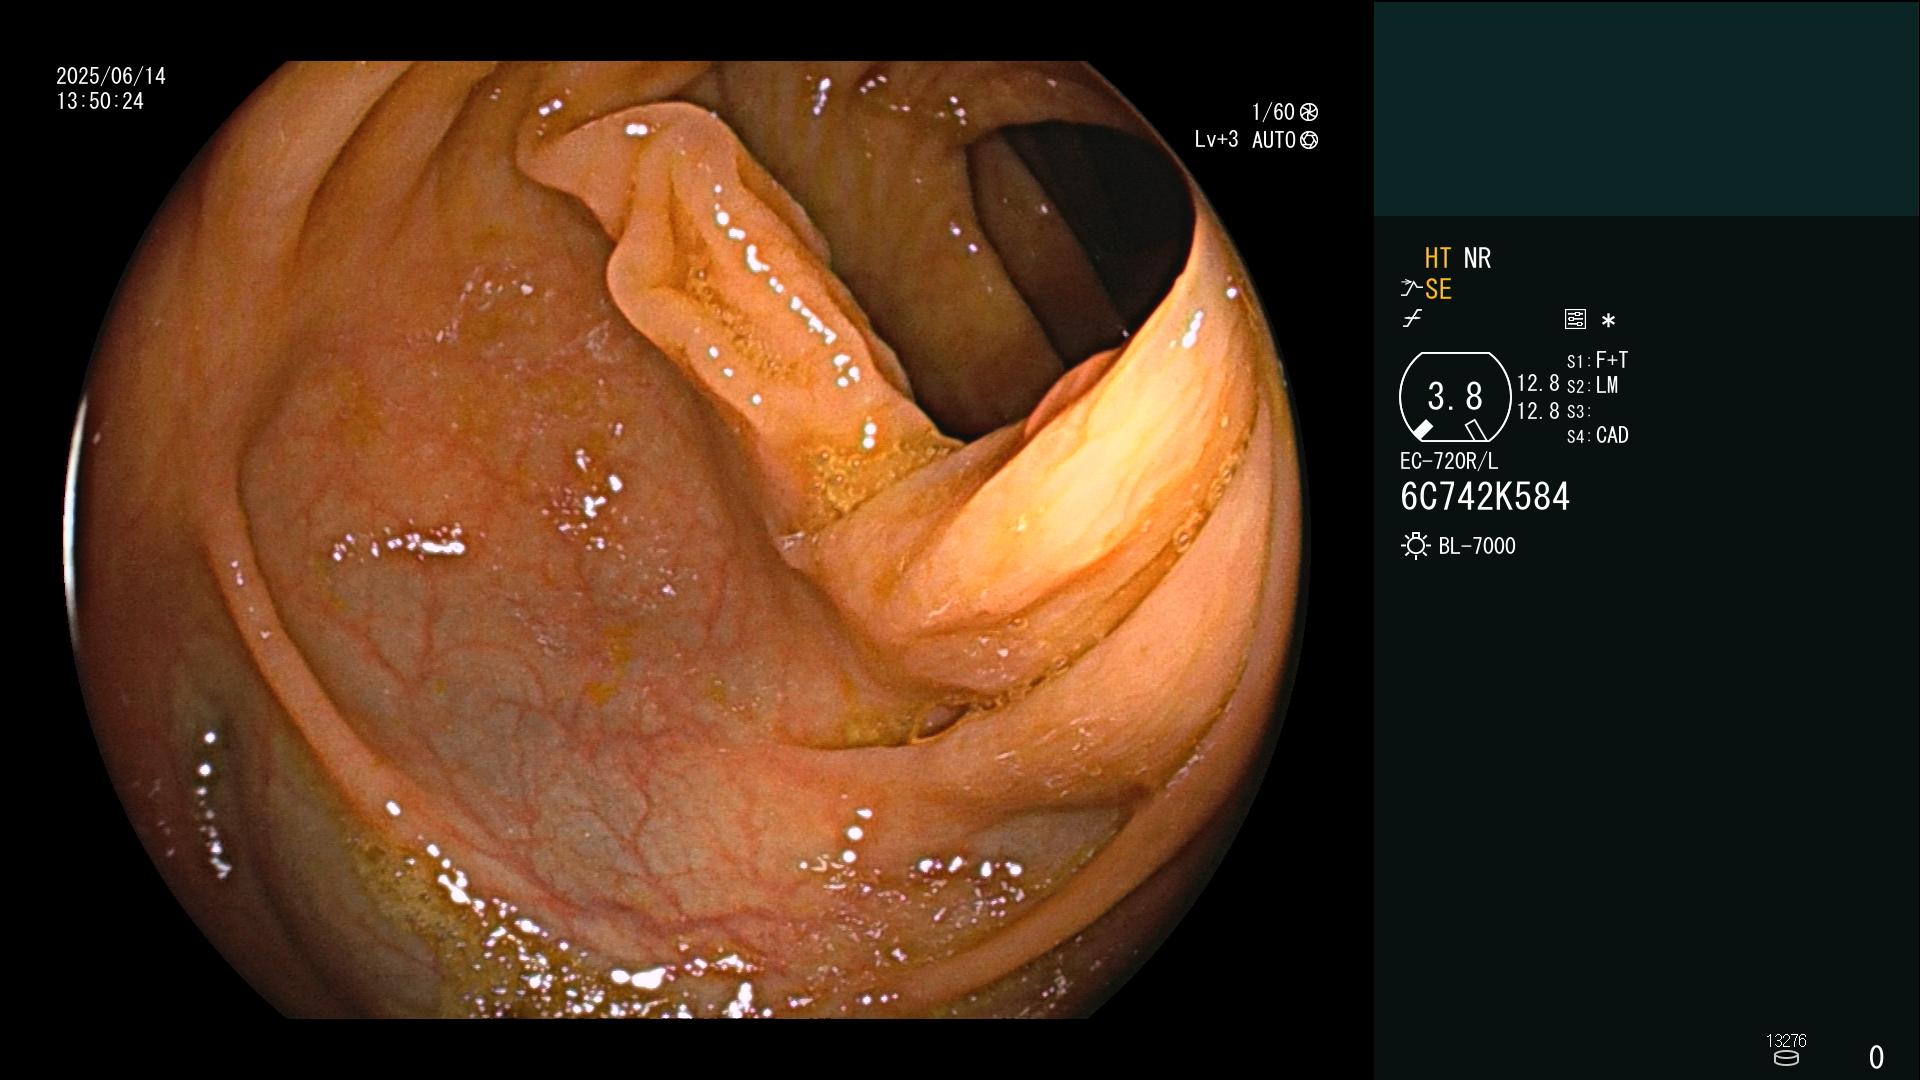
Task: Click the Lv+3 brightness level
Action: pyautogui.click(x=1216, y=140)
